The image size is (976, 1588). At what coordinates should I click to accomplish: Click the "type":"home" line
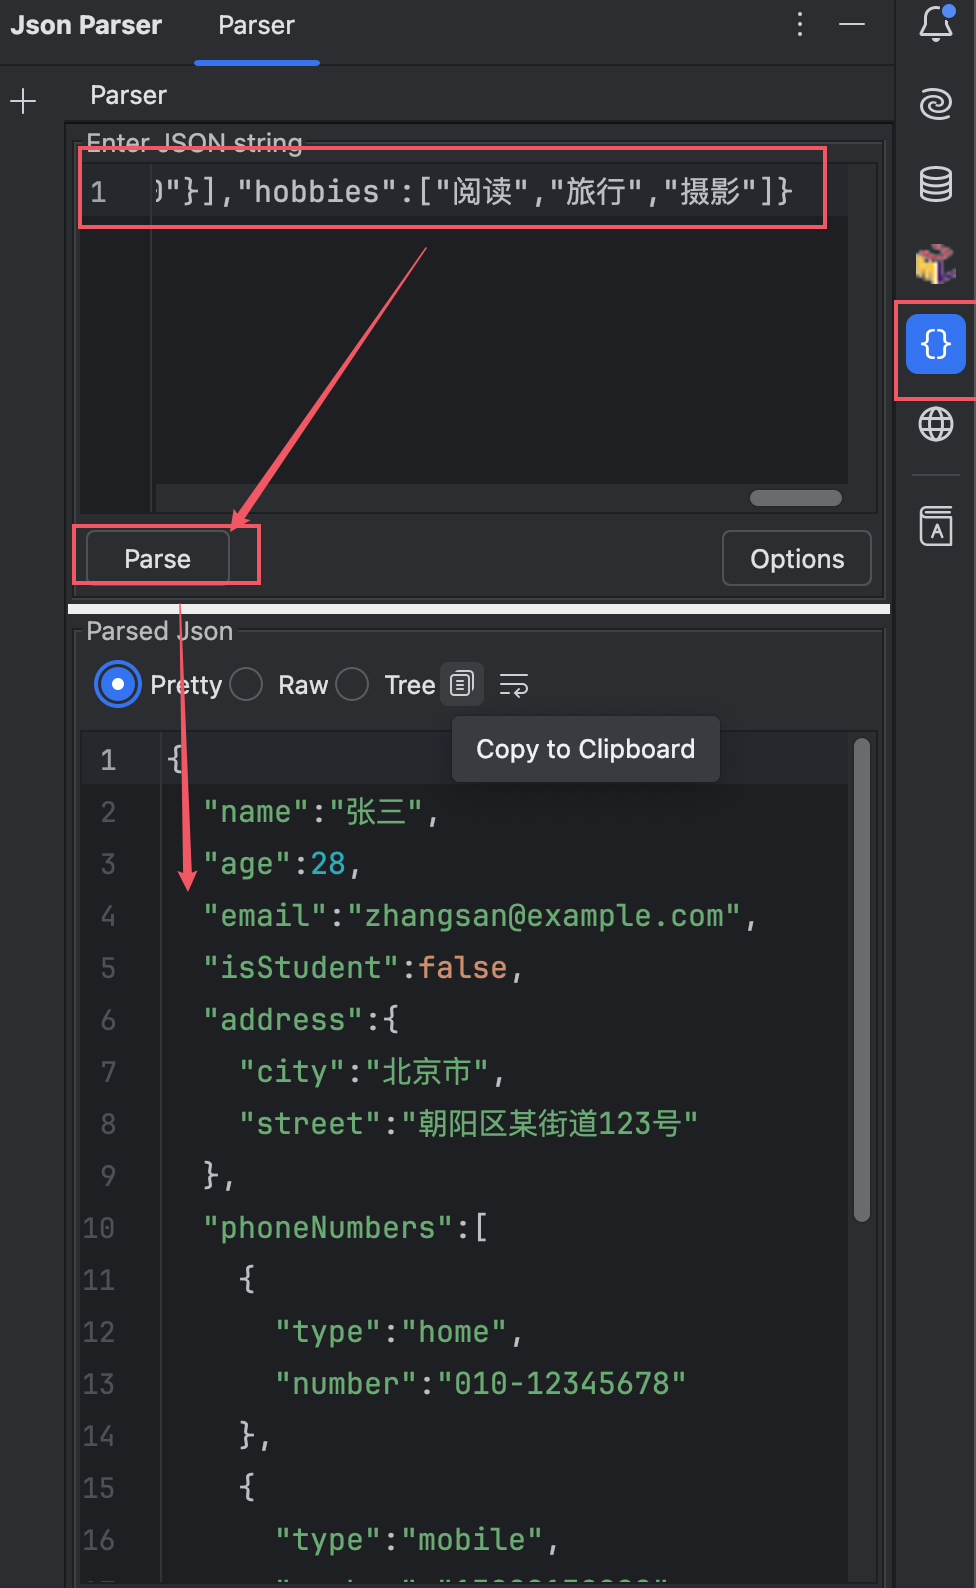click(399, 1332)
